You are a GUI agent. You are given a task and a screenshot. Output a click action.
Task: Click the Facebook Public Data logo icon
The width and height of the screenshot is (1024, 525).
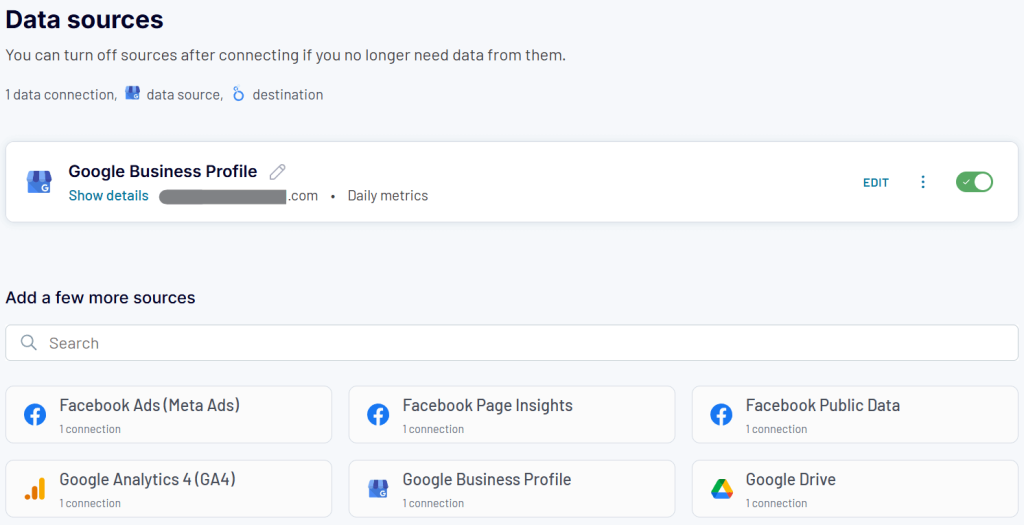pos(722,415)
